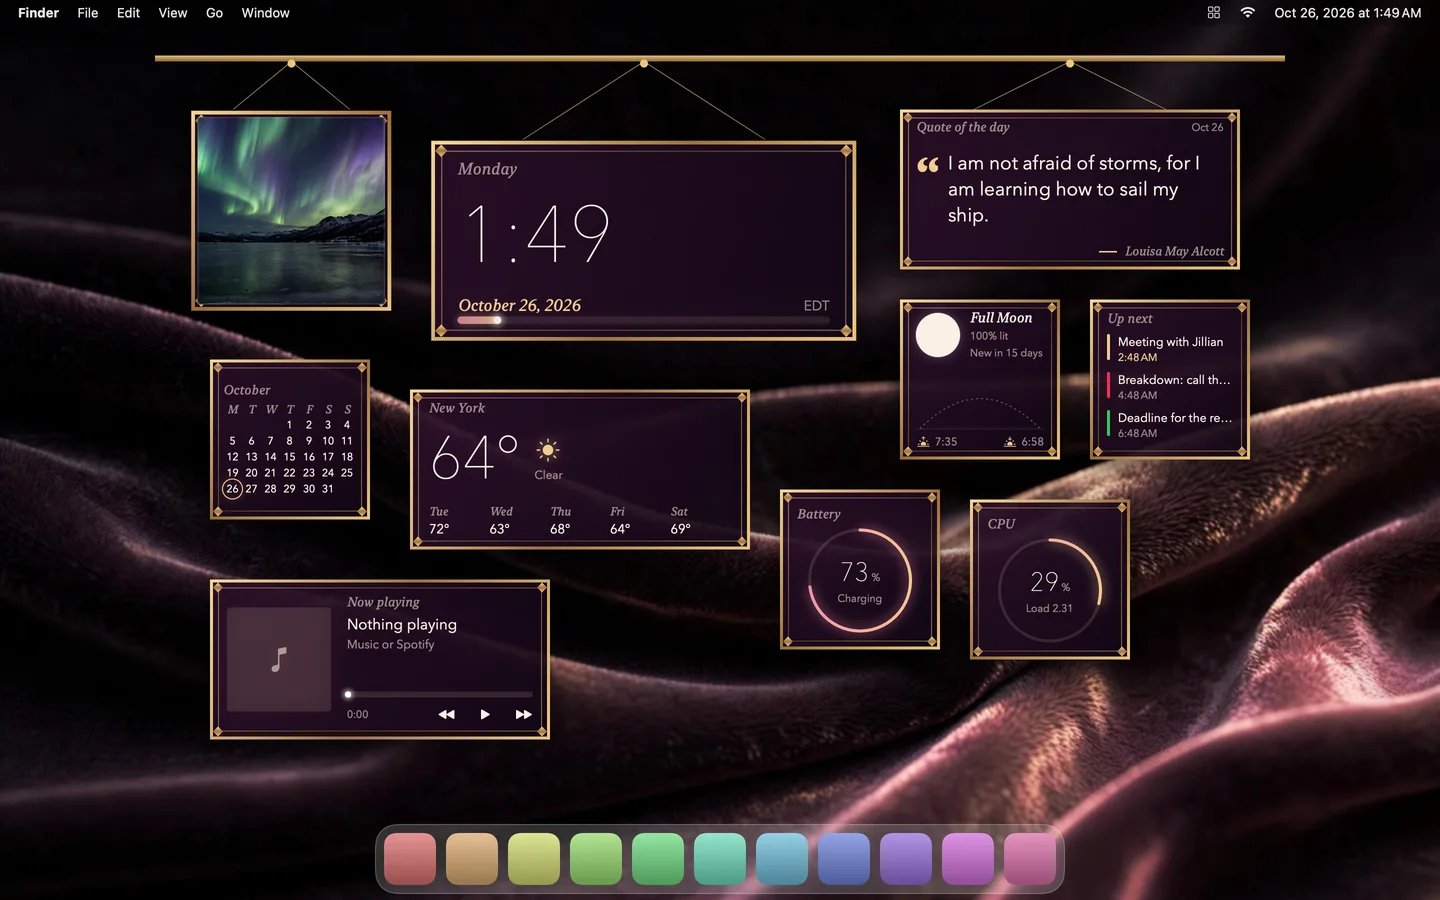Click the aurora photo widget
Viewport: 1440px width, 900px height.
(x=291, y=210)
